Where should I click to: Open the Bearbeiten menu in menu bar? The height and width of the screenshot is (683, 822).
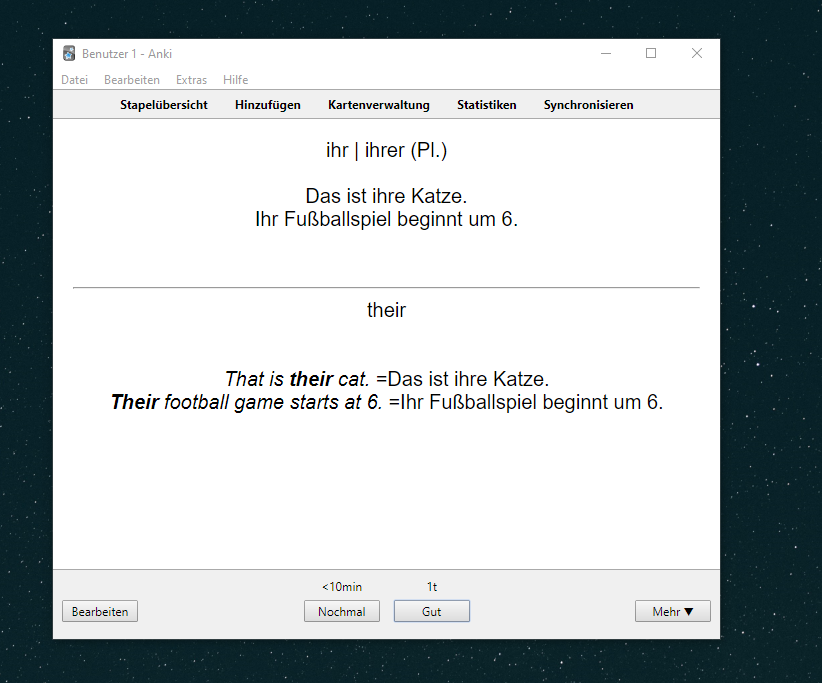pos(132,80)
